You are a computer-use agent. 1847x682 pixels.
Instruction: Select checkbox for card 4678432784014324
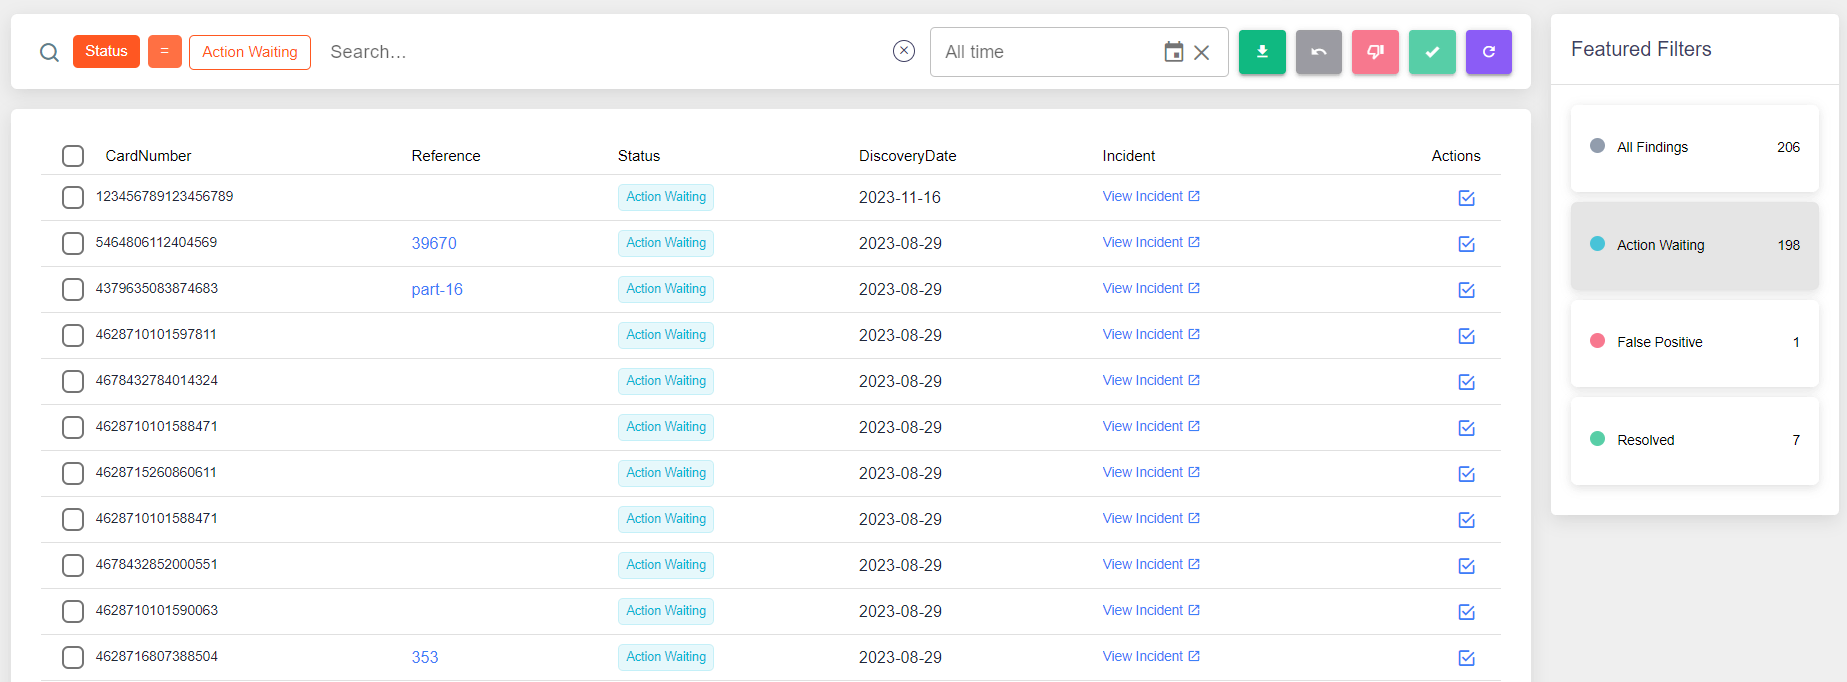(73, 381)
